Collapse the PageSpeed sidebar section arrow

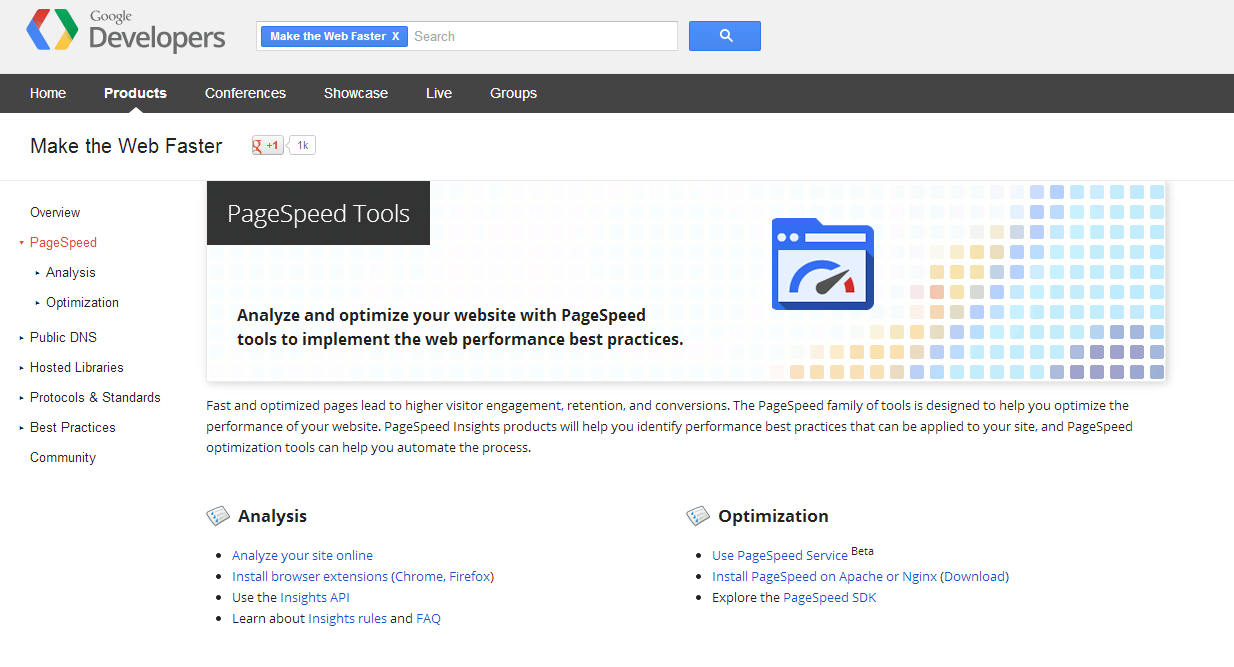click(x=21, y=243)
